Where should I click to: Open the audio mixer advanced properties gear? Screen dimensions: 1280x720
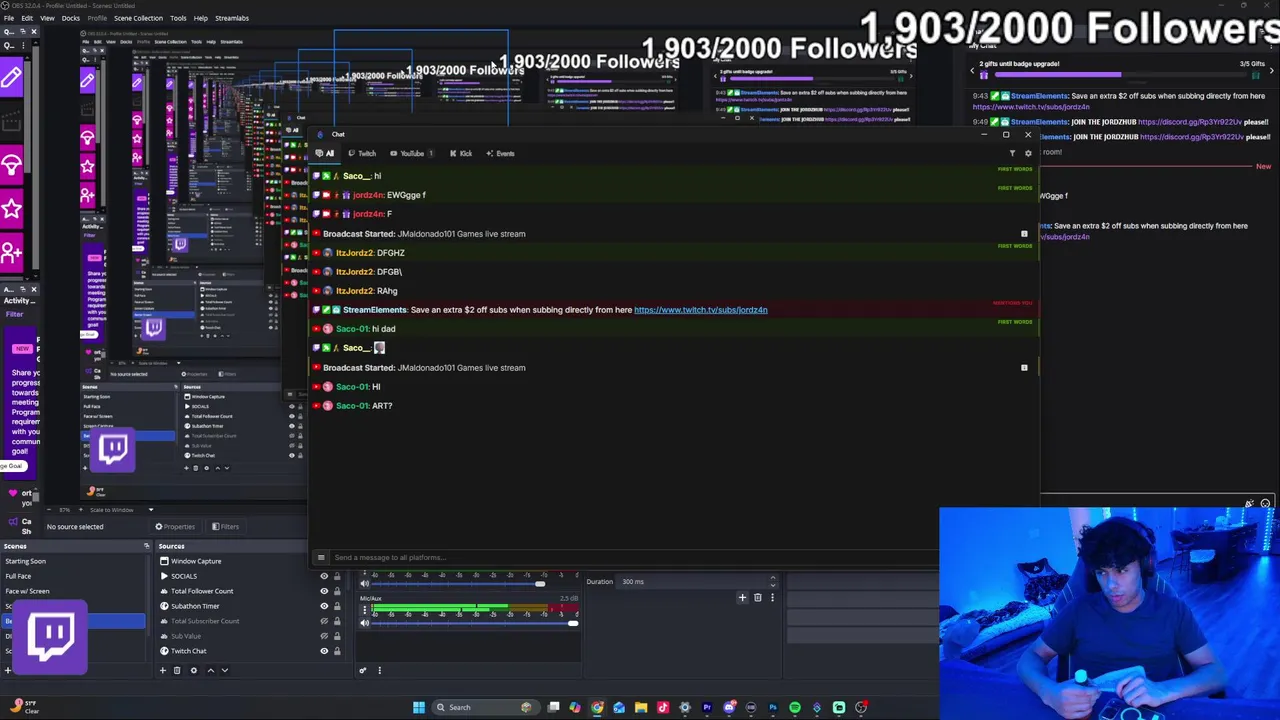tap(363, 670)
